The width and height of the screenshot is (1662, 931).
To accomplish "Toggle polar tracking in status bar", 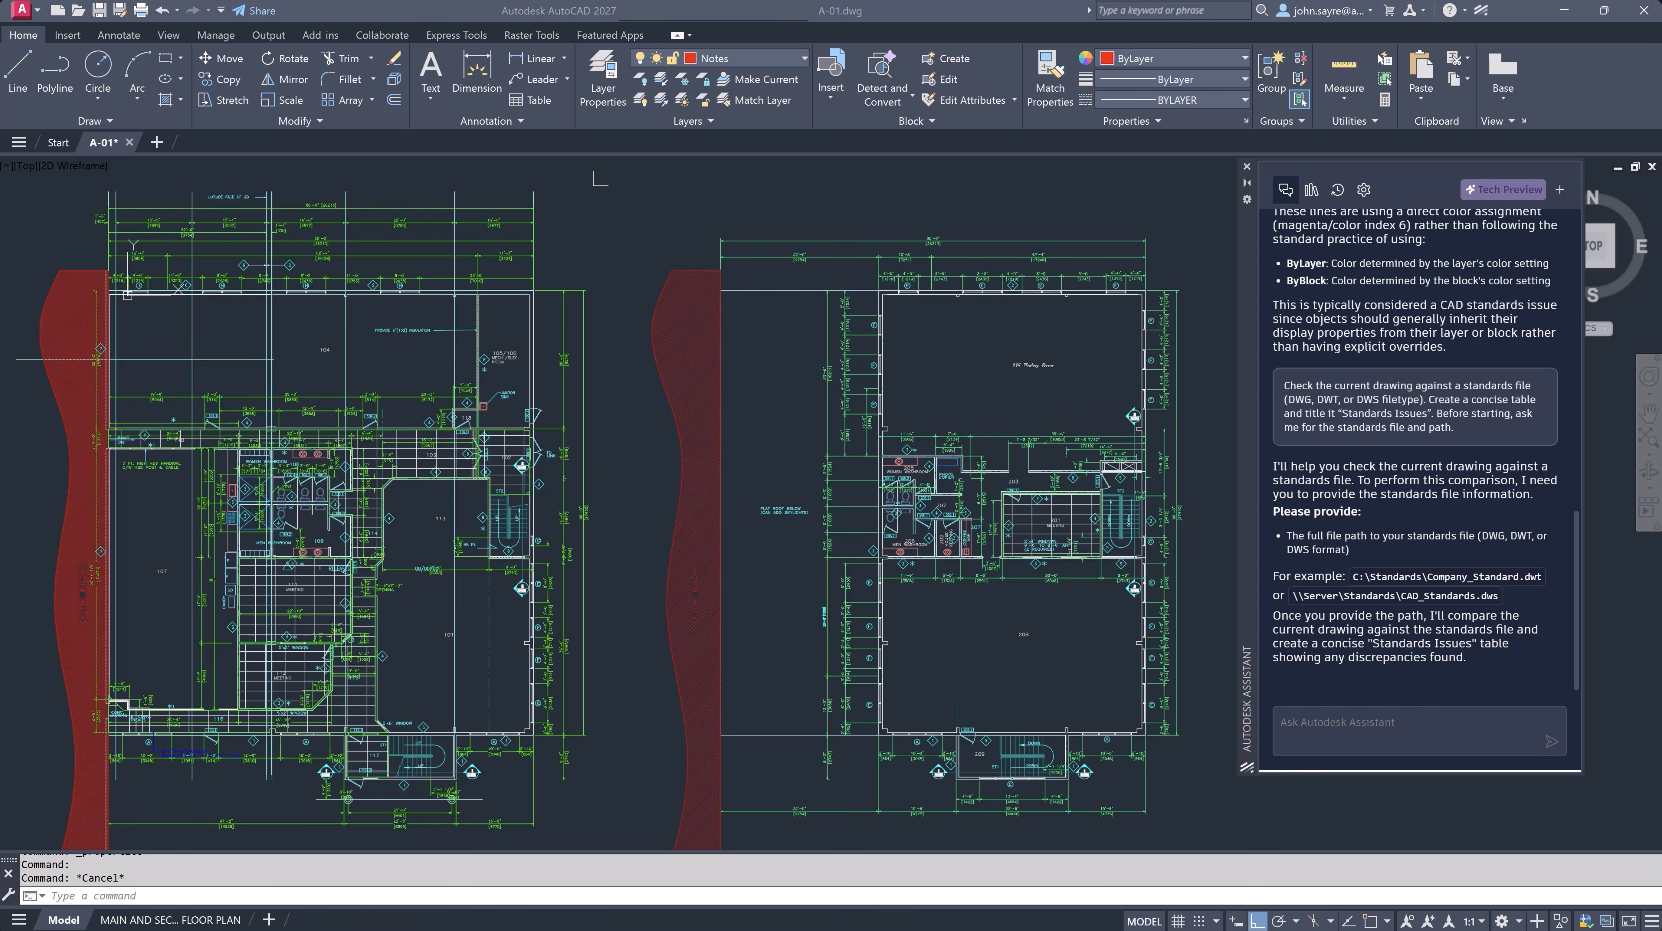I will [1279, 921].
